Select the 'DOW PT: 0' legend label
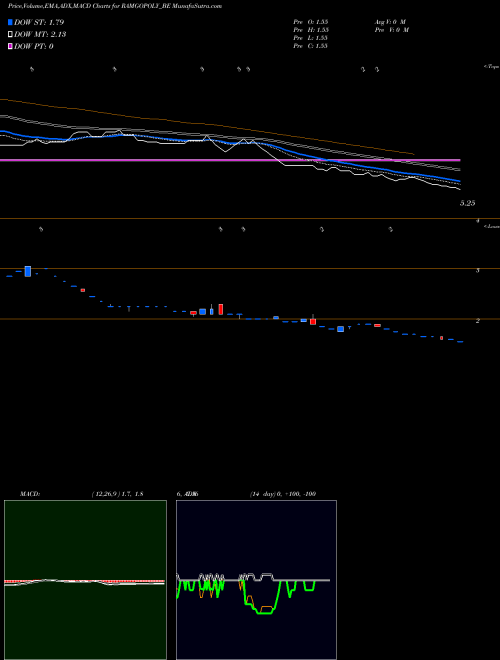This screenshot has width=500, height=660. (x=34, y=46)
